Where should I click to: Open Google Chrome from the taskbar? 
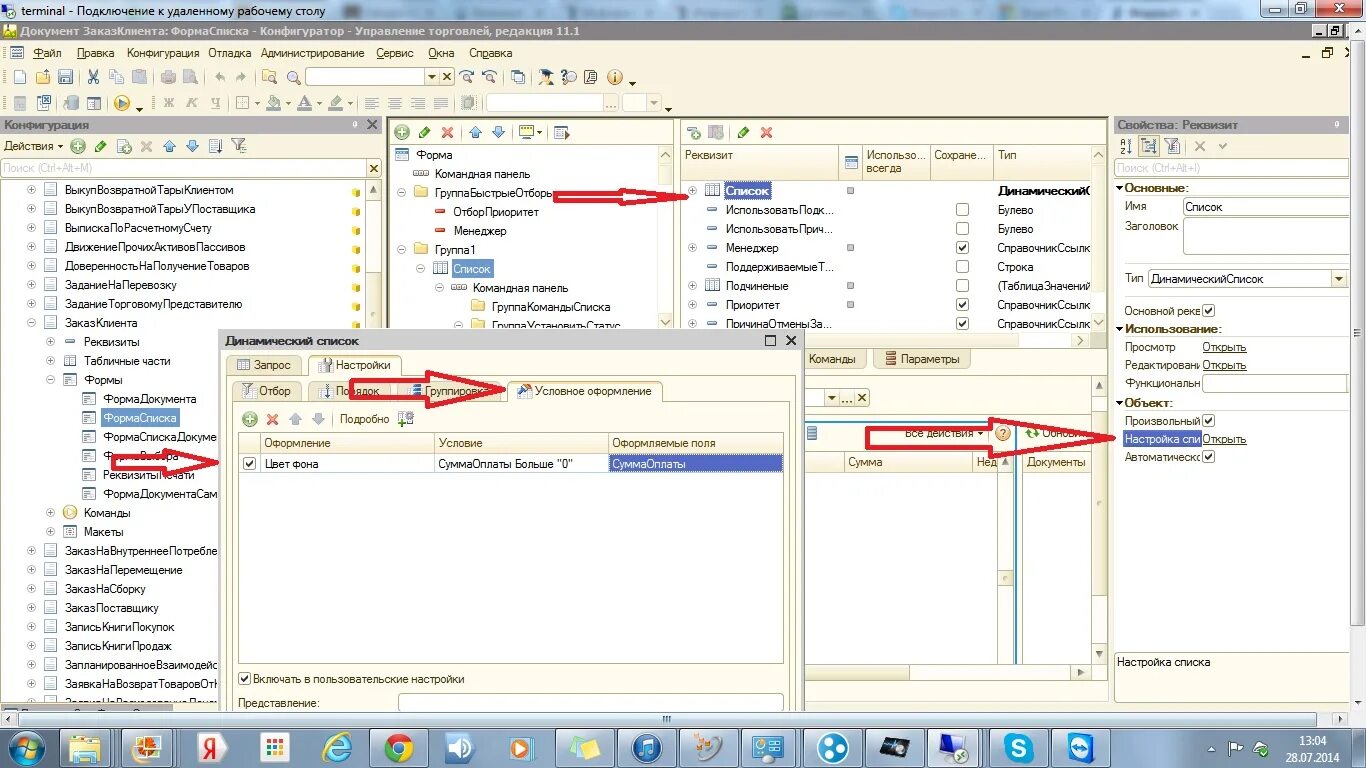399,747
